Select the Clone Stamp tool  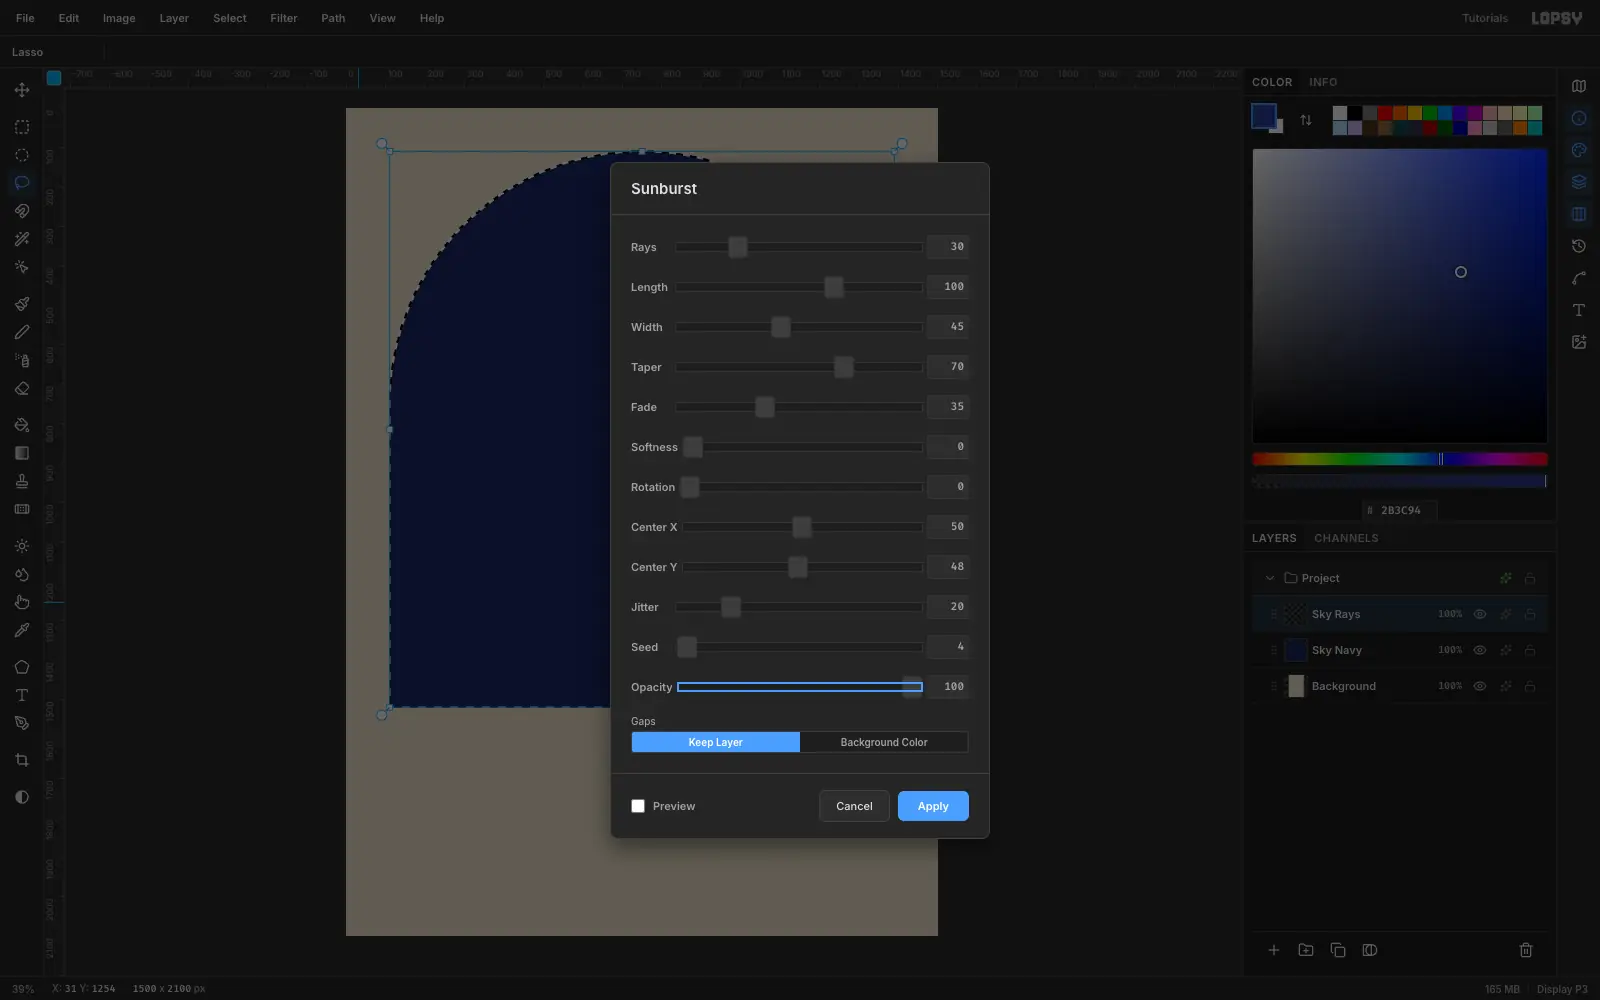(x=21, y=481)
